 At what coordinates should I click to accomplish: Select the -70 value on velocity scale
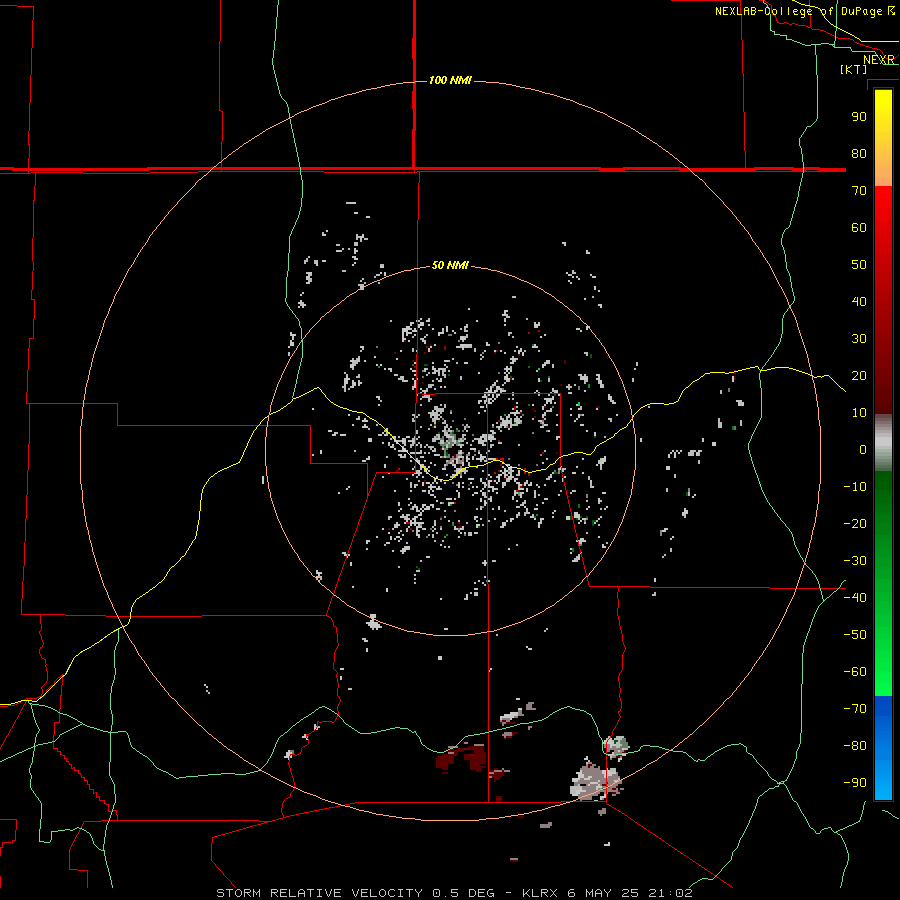[x=855, y=708]
